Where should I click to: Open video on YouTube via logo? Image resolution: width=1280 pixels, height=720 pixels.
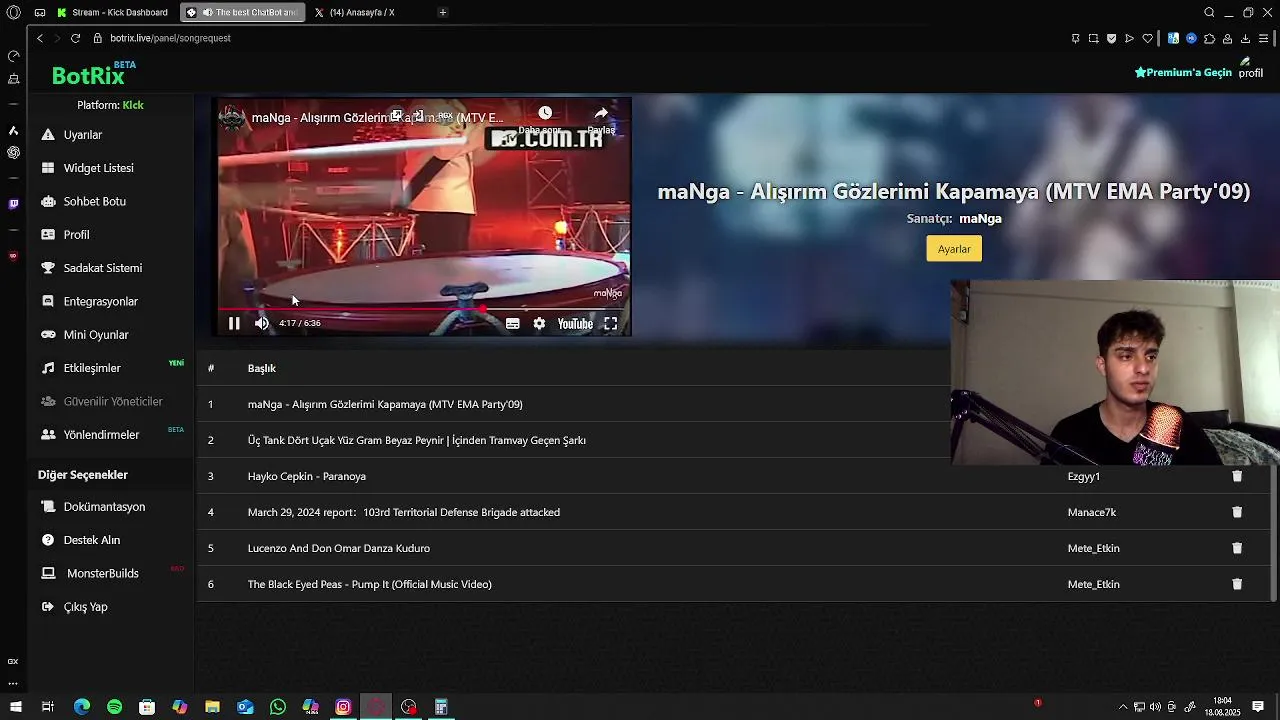(x=575, y=323)
